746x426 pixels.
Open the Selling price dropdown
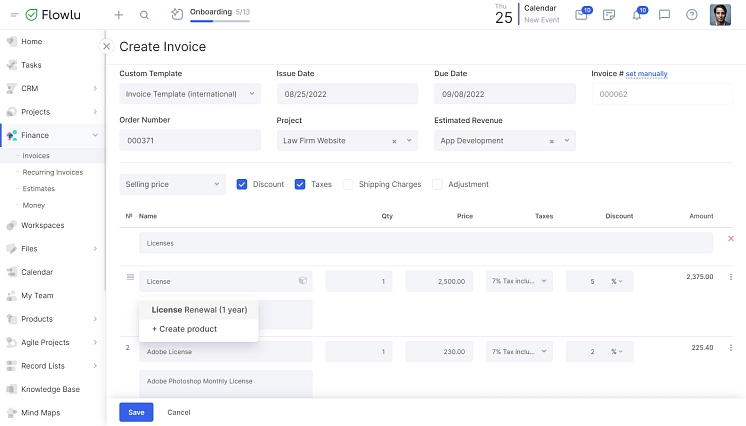click(x=172, y=184)
